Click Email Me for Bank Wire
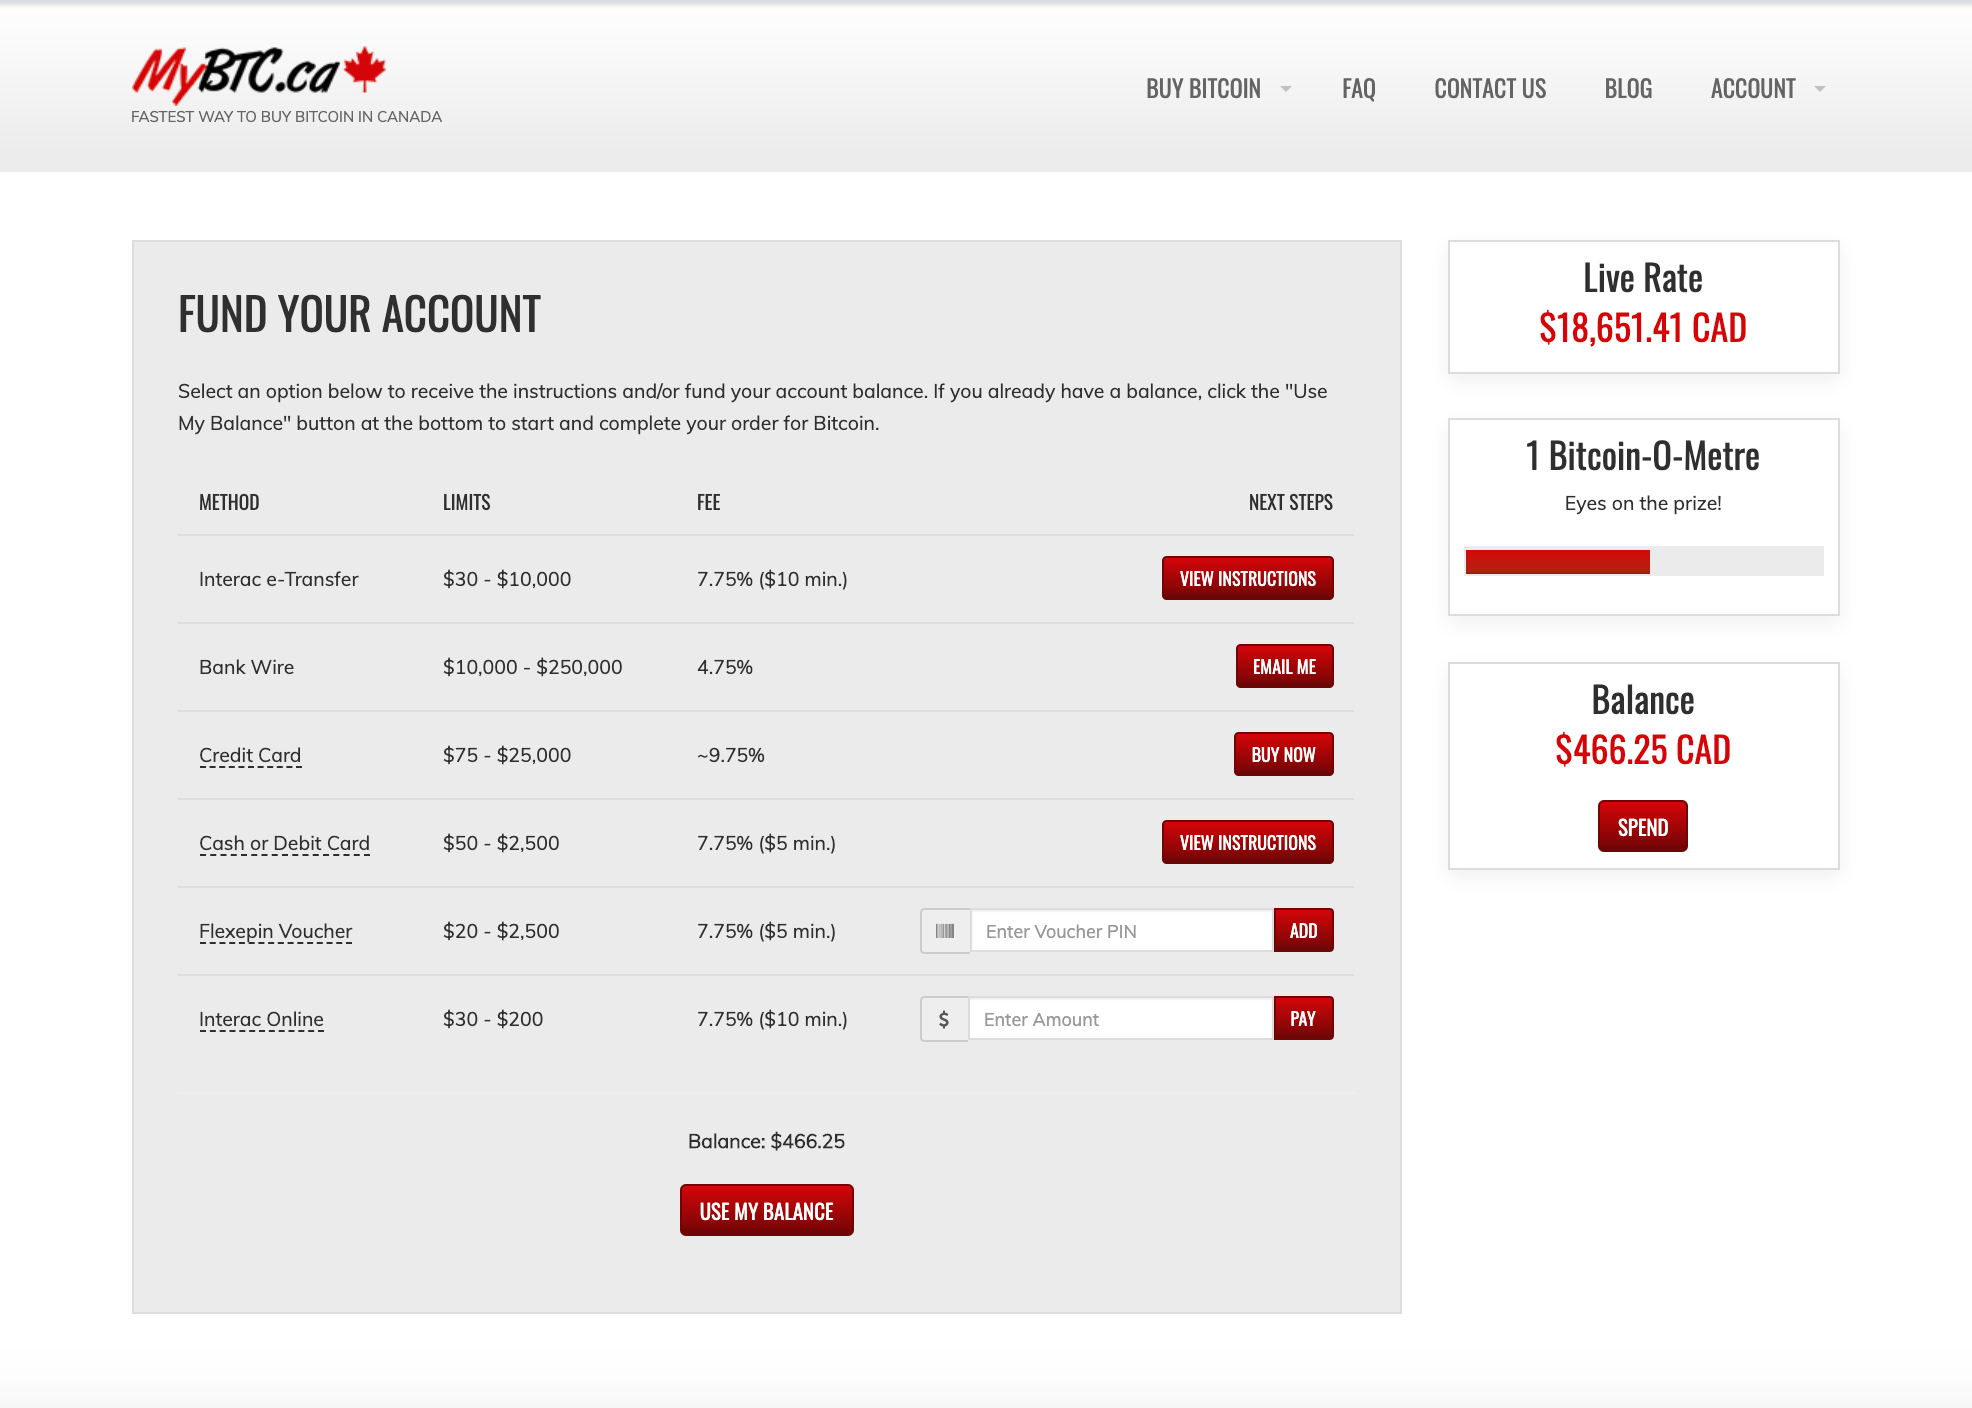This screenshot has height=1408, width=1972. click(1284, 666)
